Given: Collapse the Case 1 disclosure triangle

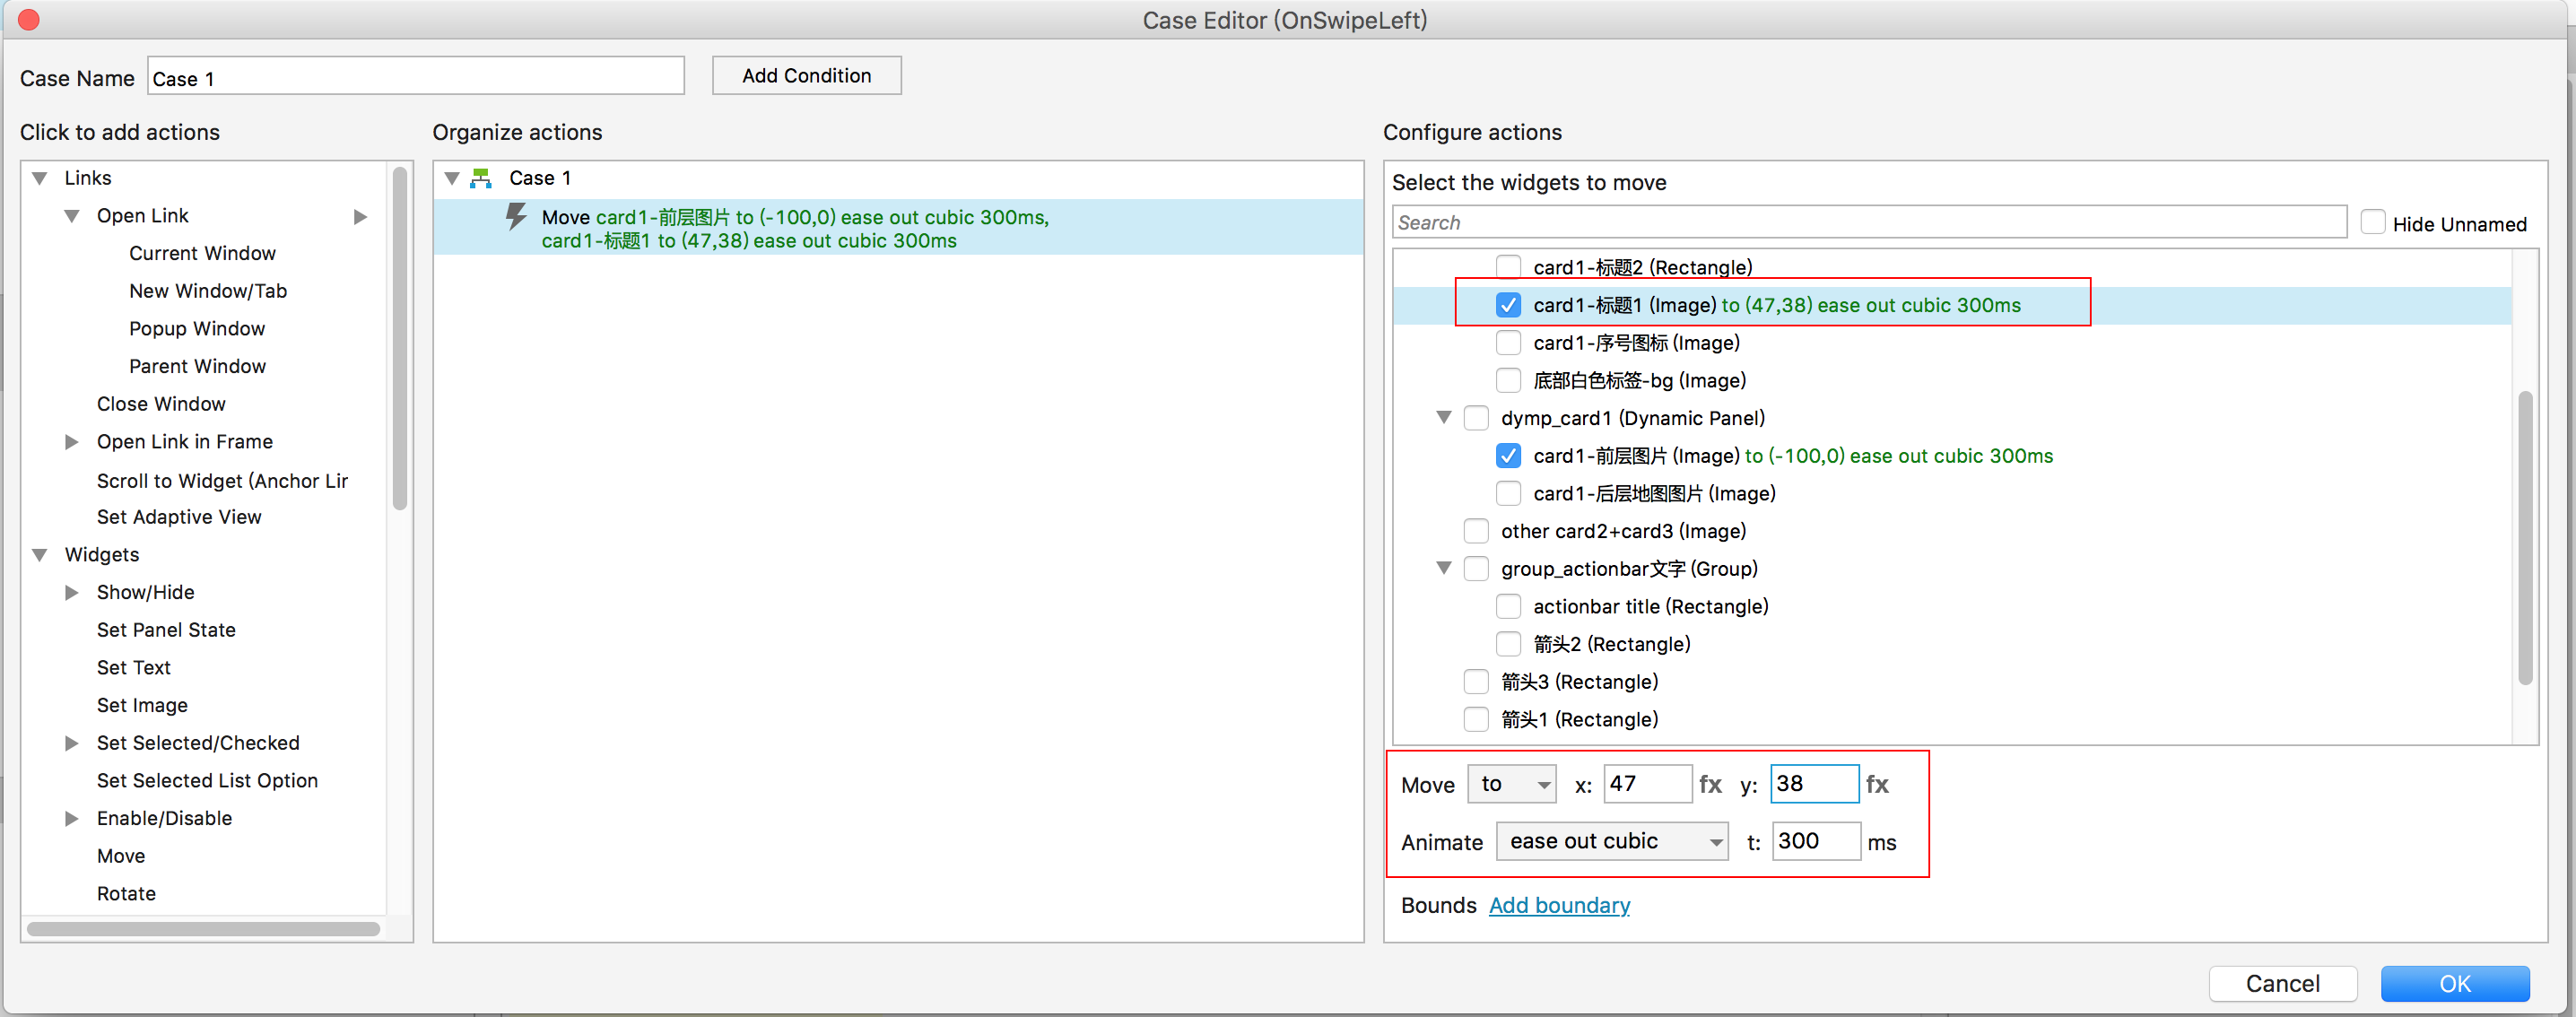Looking at the screenshot, I should 452,178.
